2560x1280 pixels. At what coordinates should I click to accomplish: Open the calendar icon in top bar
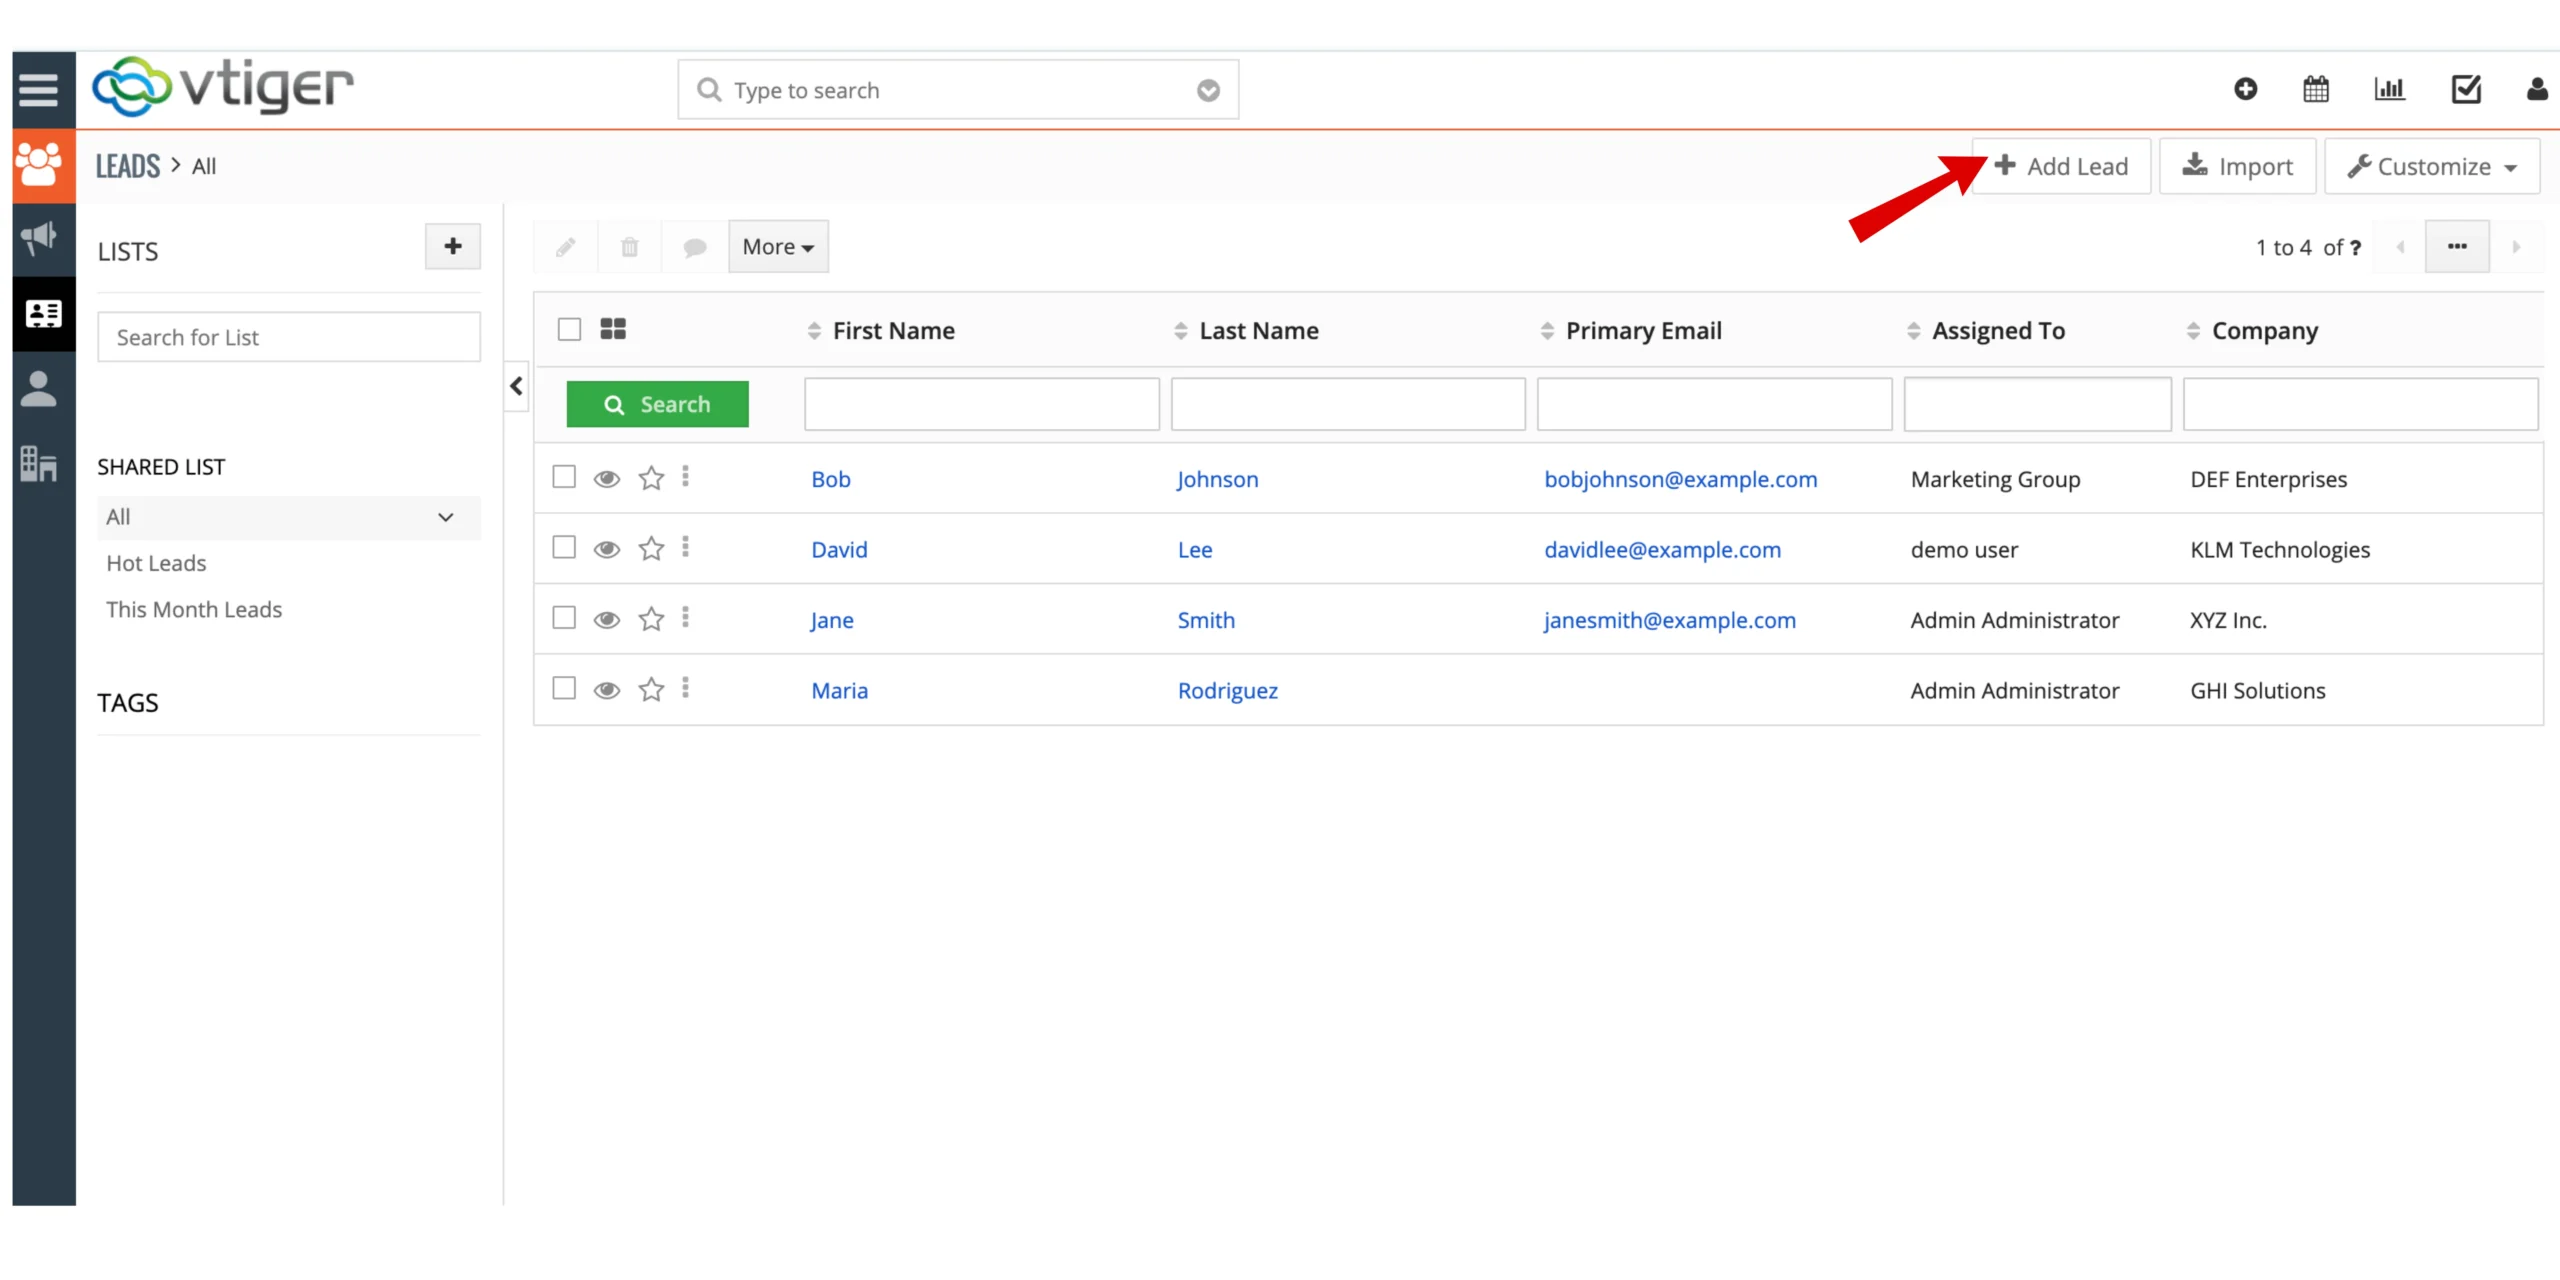tap(2316, 90)
